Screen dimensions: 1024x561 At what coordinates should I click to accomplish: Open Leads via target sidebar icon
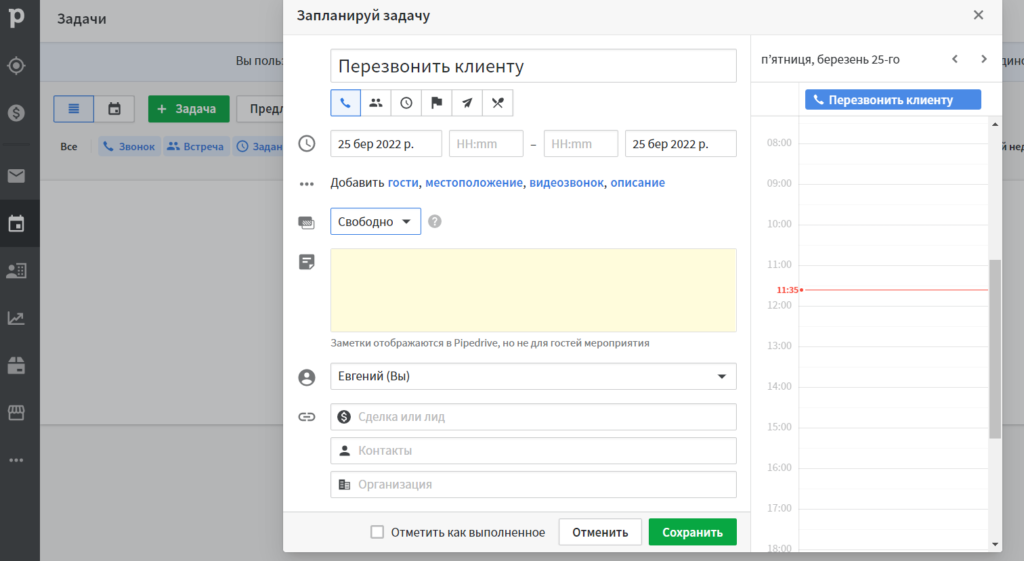pos(16,66)
